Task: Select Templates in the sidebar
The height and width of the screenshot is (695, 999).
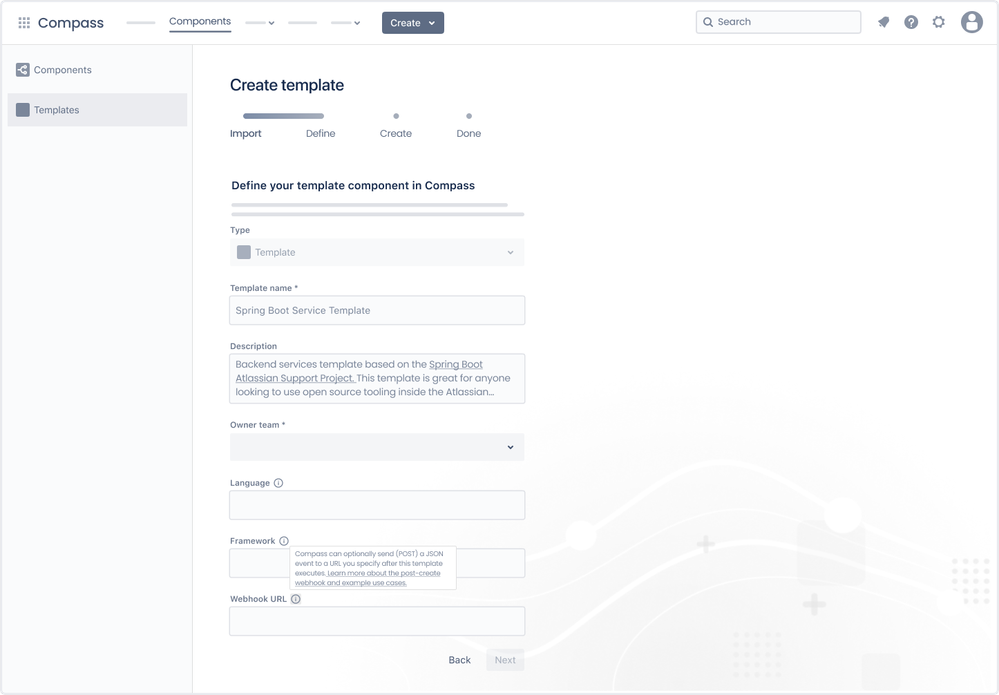Action: pyautogui.click(x=97, y=110)
